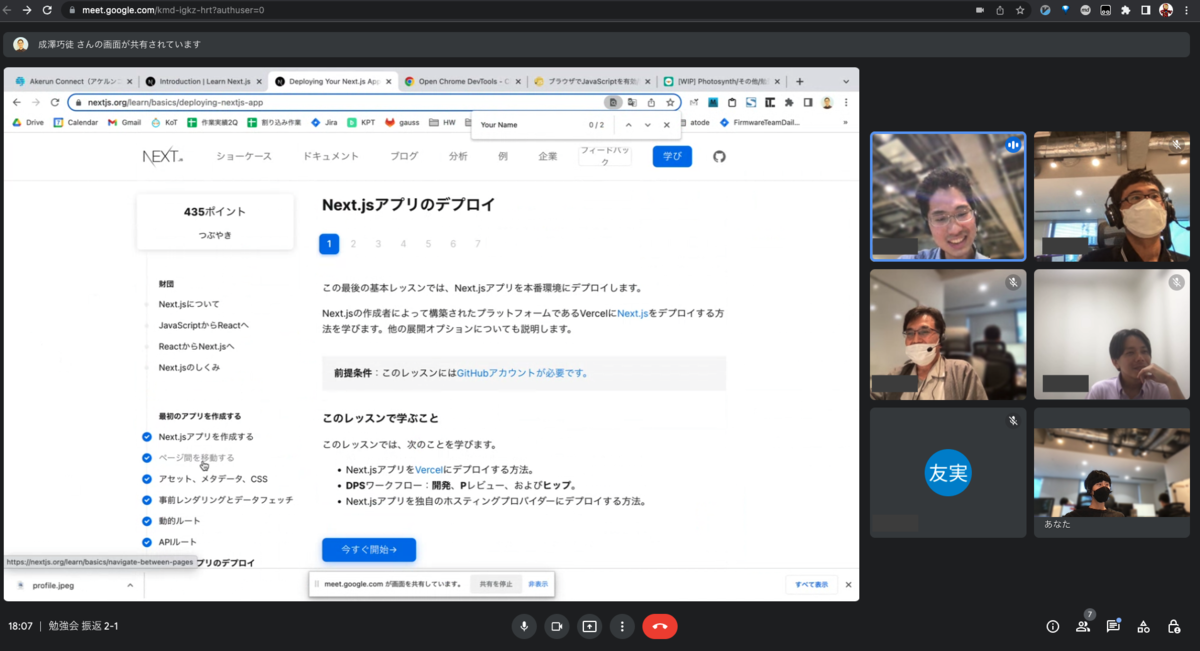This screenshot has height=651, width=1200.
Task: Toggle the Meet camera button
Action: coord(556,626)
